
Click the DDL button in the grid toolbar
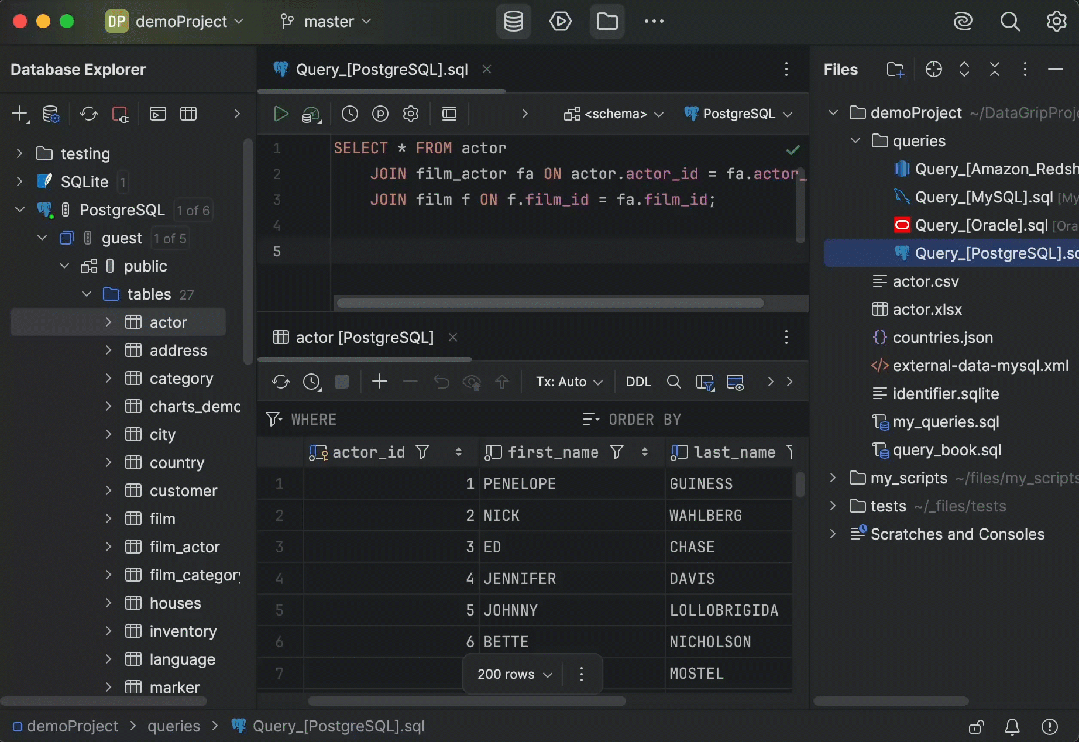click(x=638, y=382)
